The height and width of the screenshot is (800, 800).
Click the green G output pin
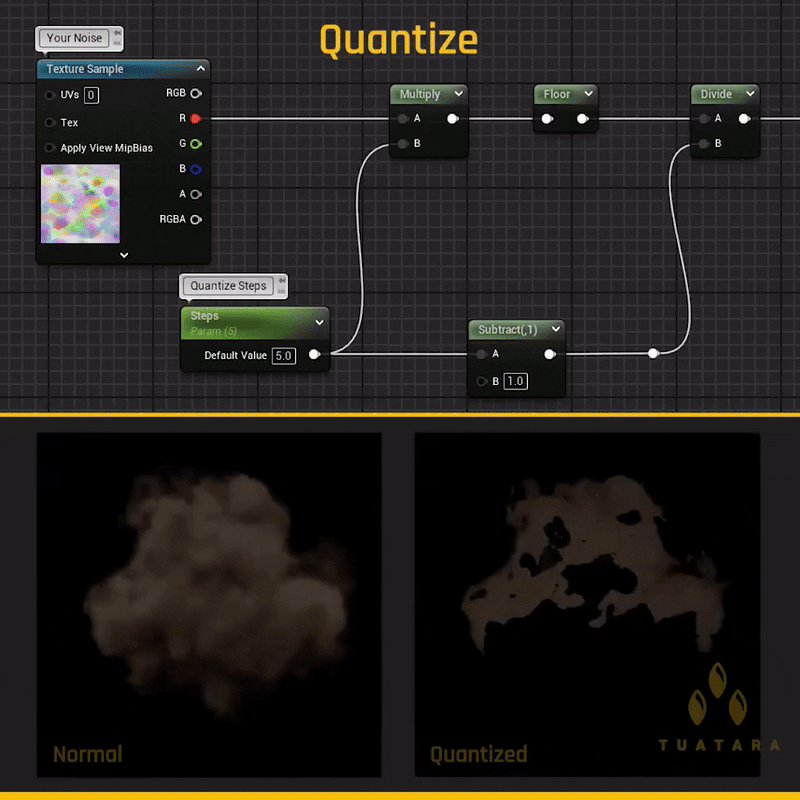click(x=196, y=144)
